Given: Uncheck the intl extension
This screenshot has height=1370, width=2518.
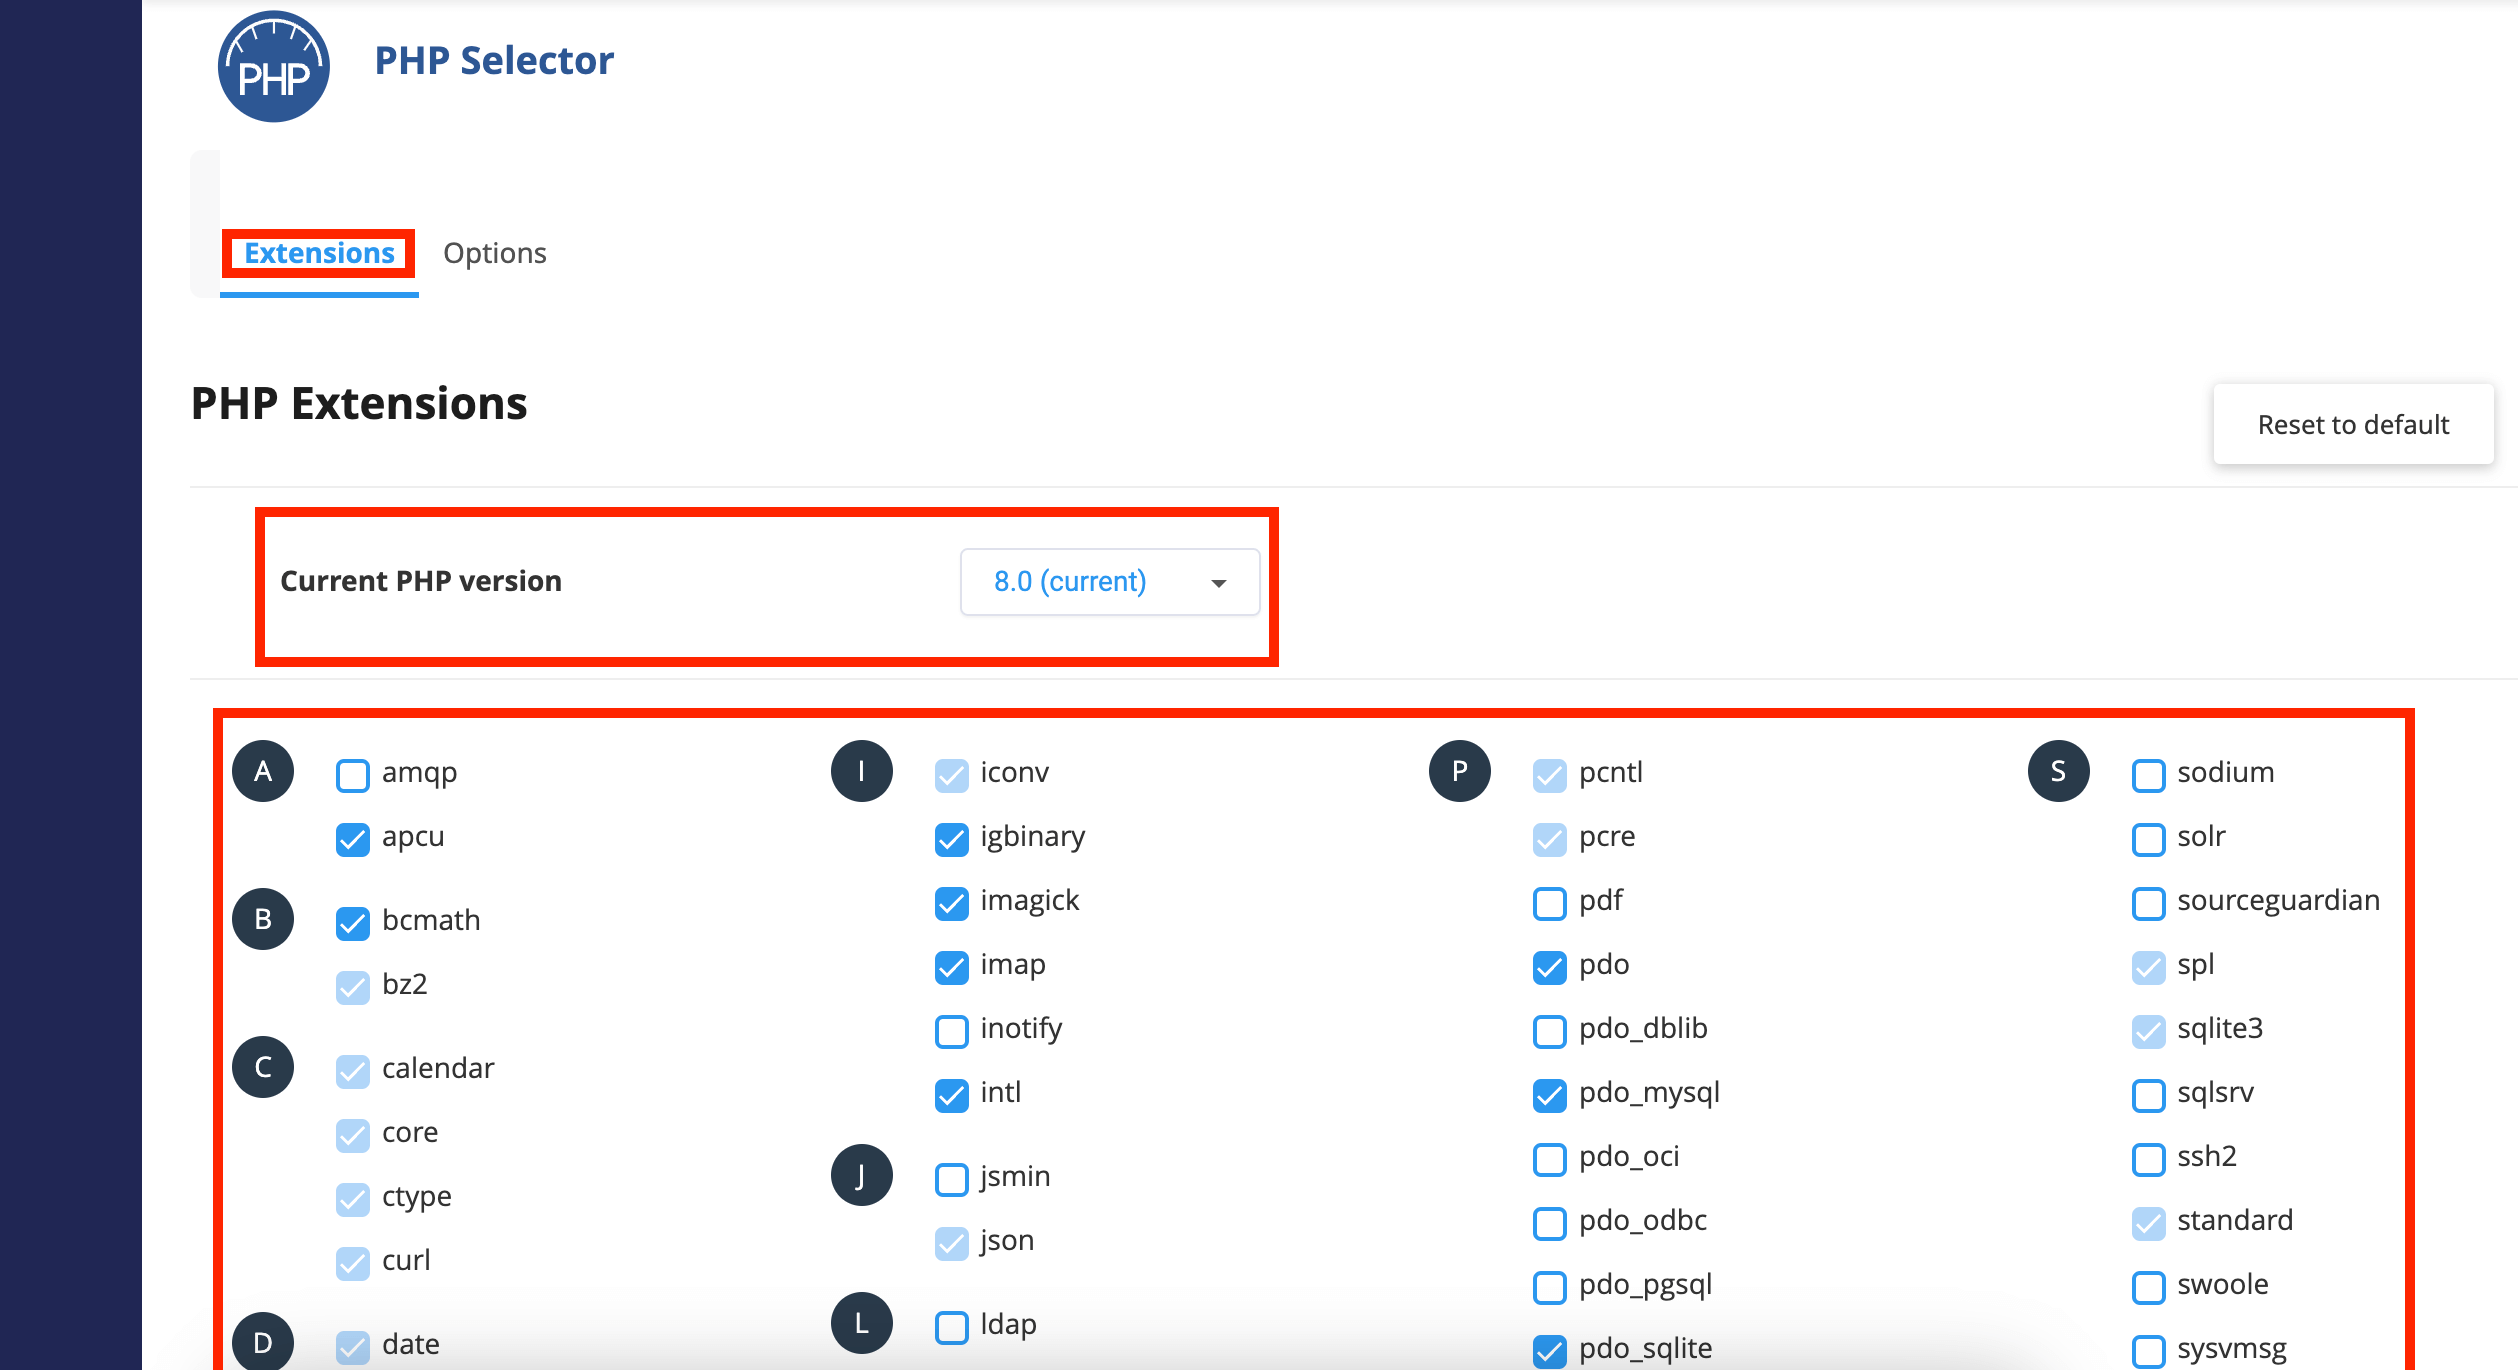Looking at the screenshot, I should (x=952, y=1095).
